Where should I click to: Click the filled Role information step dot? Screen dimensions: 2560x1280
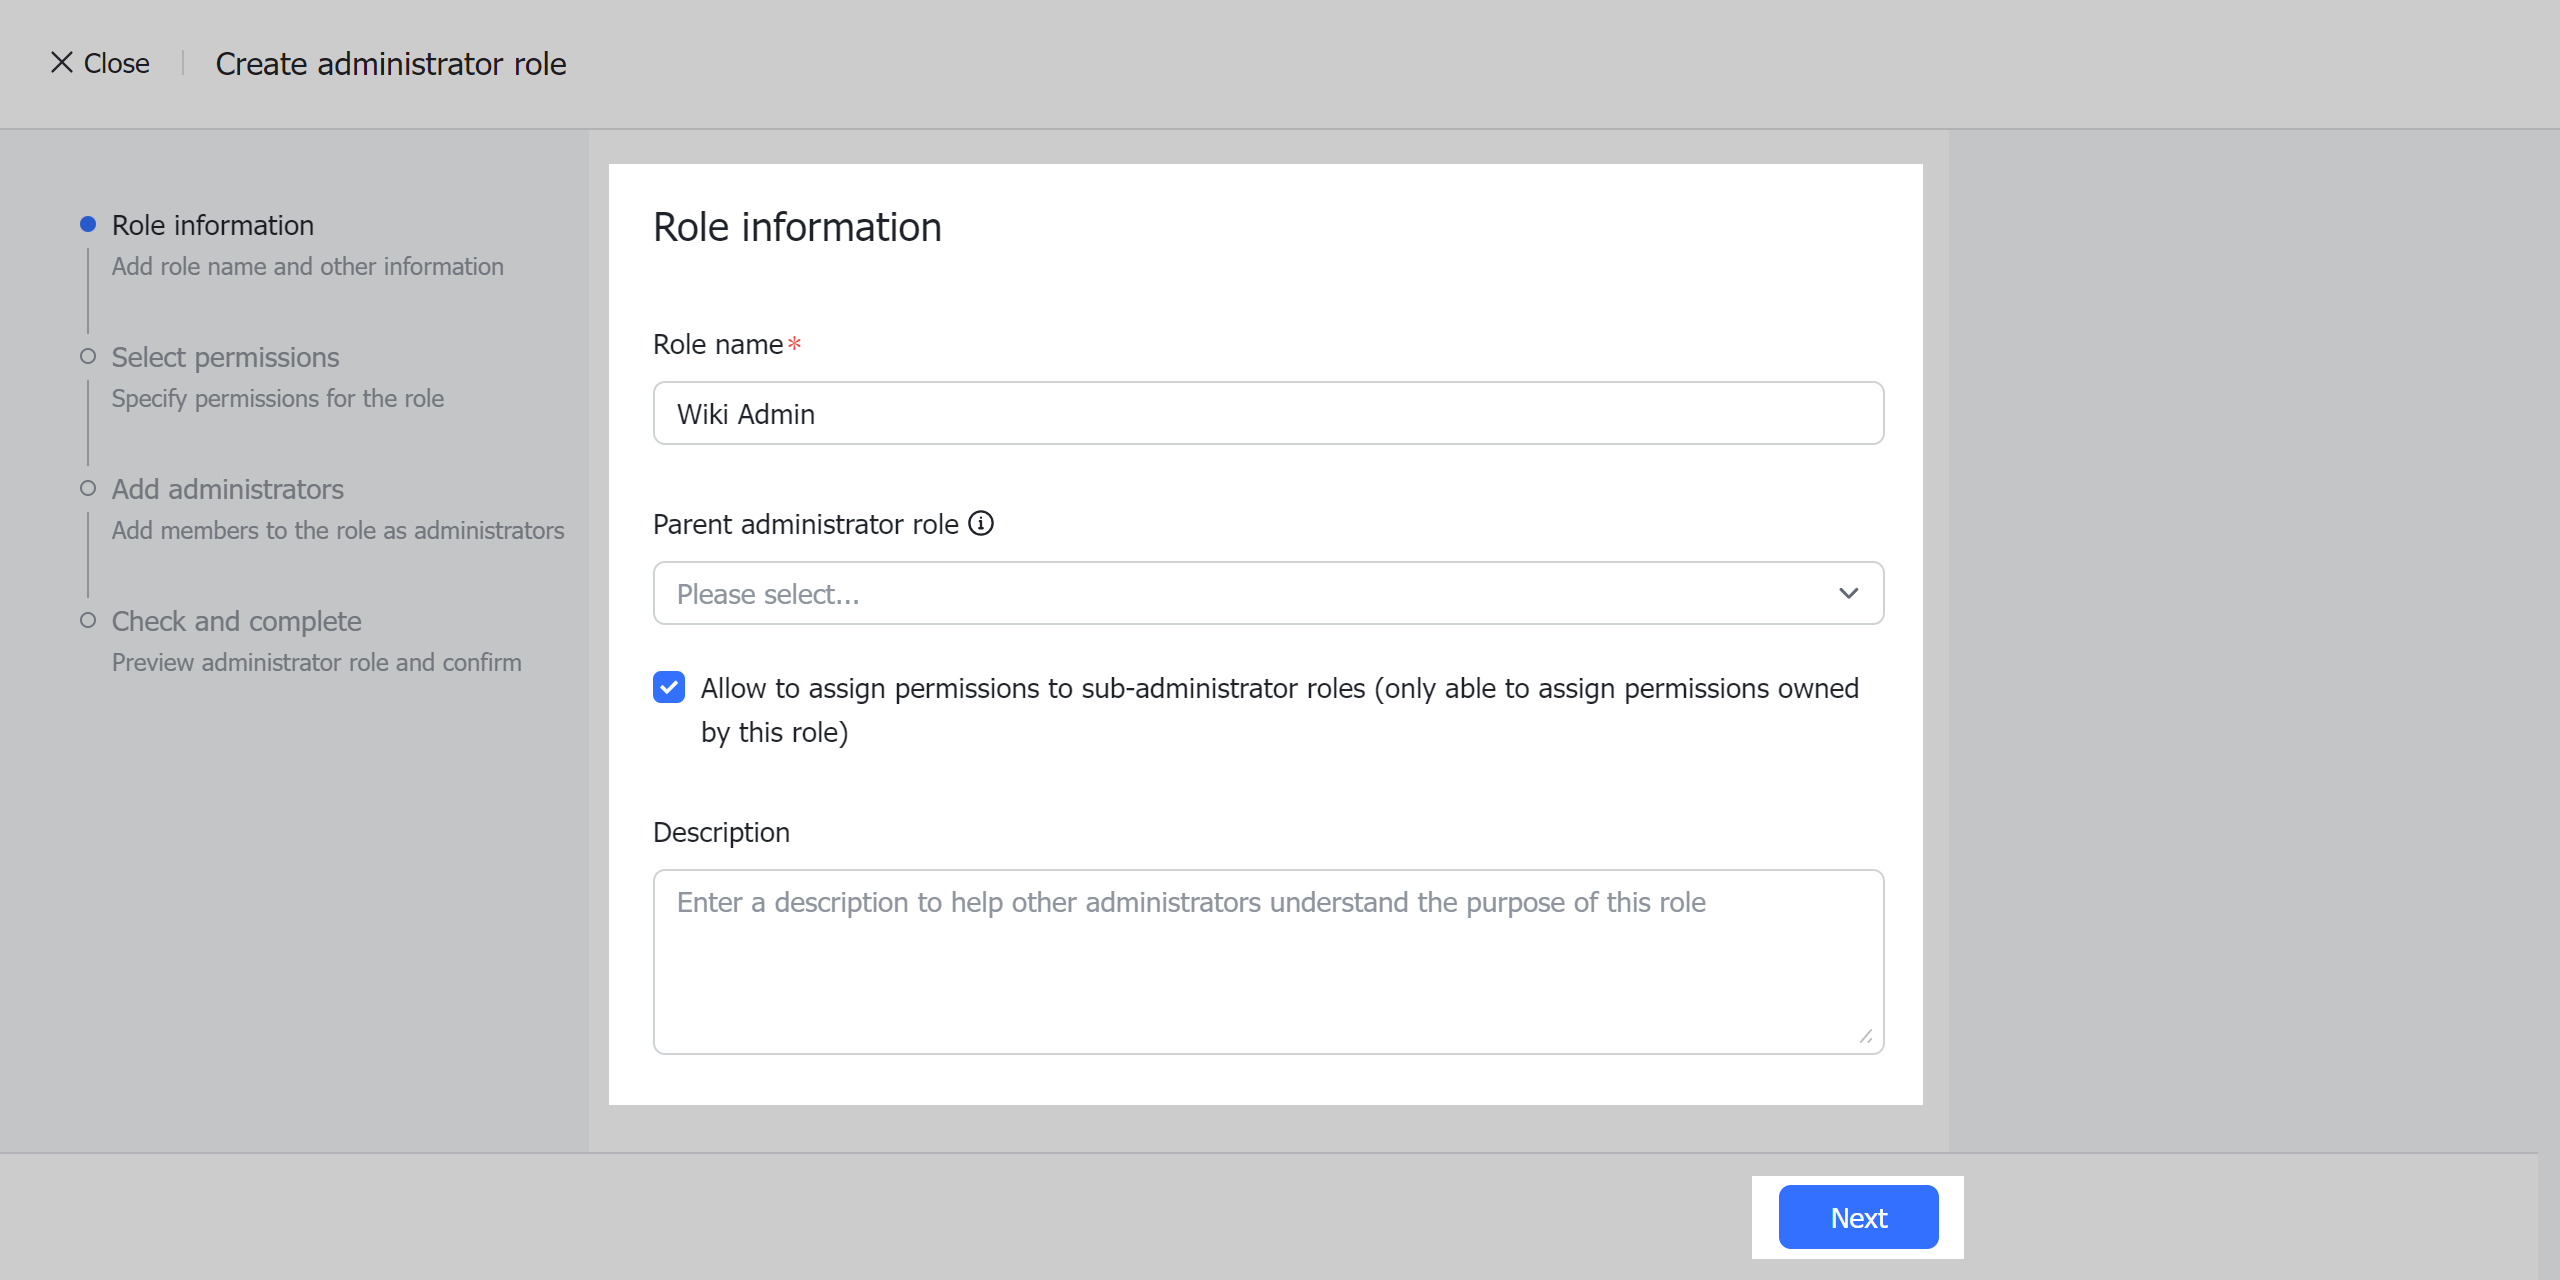point(86,223)
